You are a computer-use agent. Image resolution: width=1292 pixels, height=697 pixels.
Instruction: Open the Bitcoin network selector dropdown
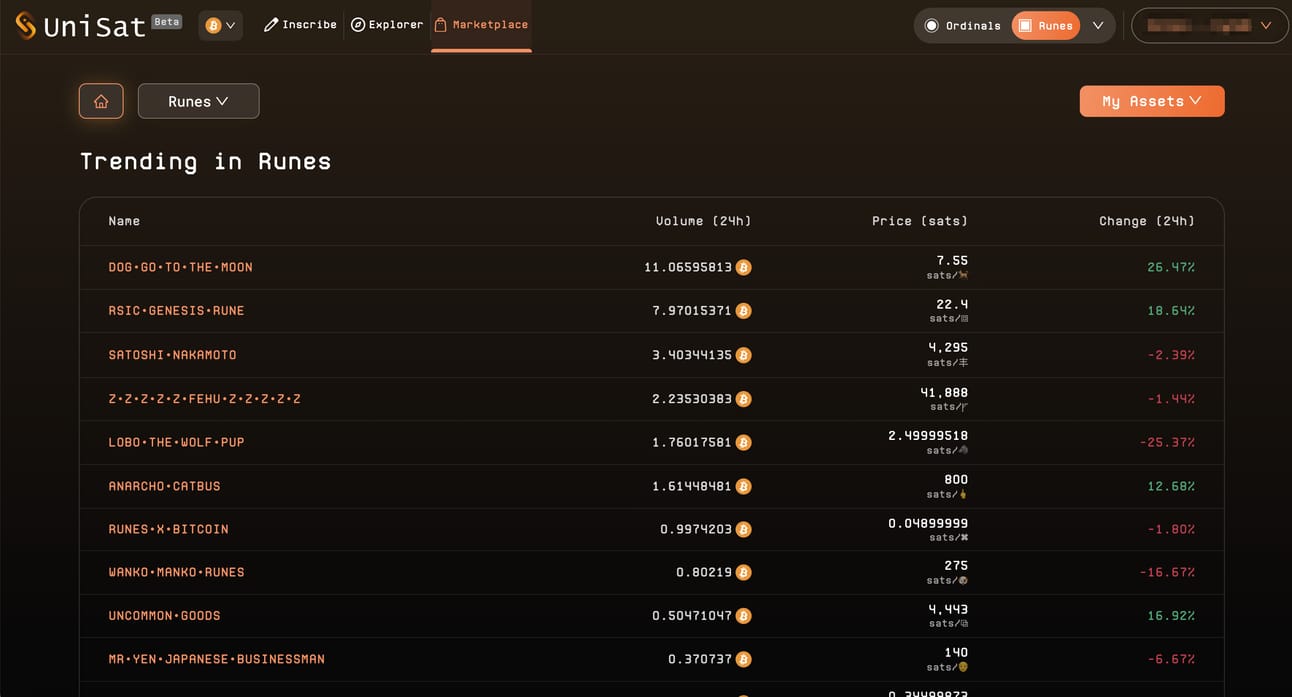(221, 25)
